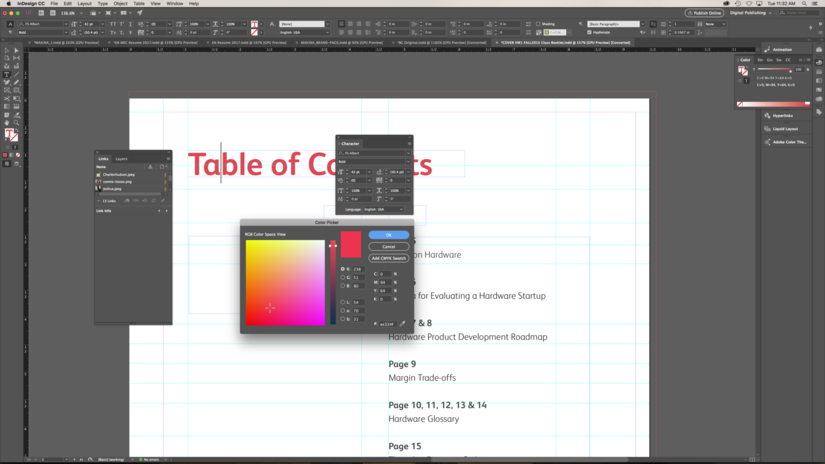Open the Animation panel icon

[767, 49]
